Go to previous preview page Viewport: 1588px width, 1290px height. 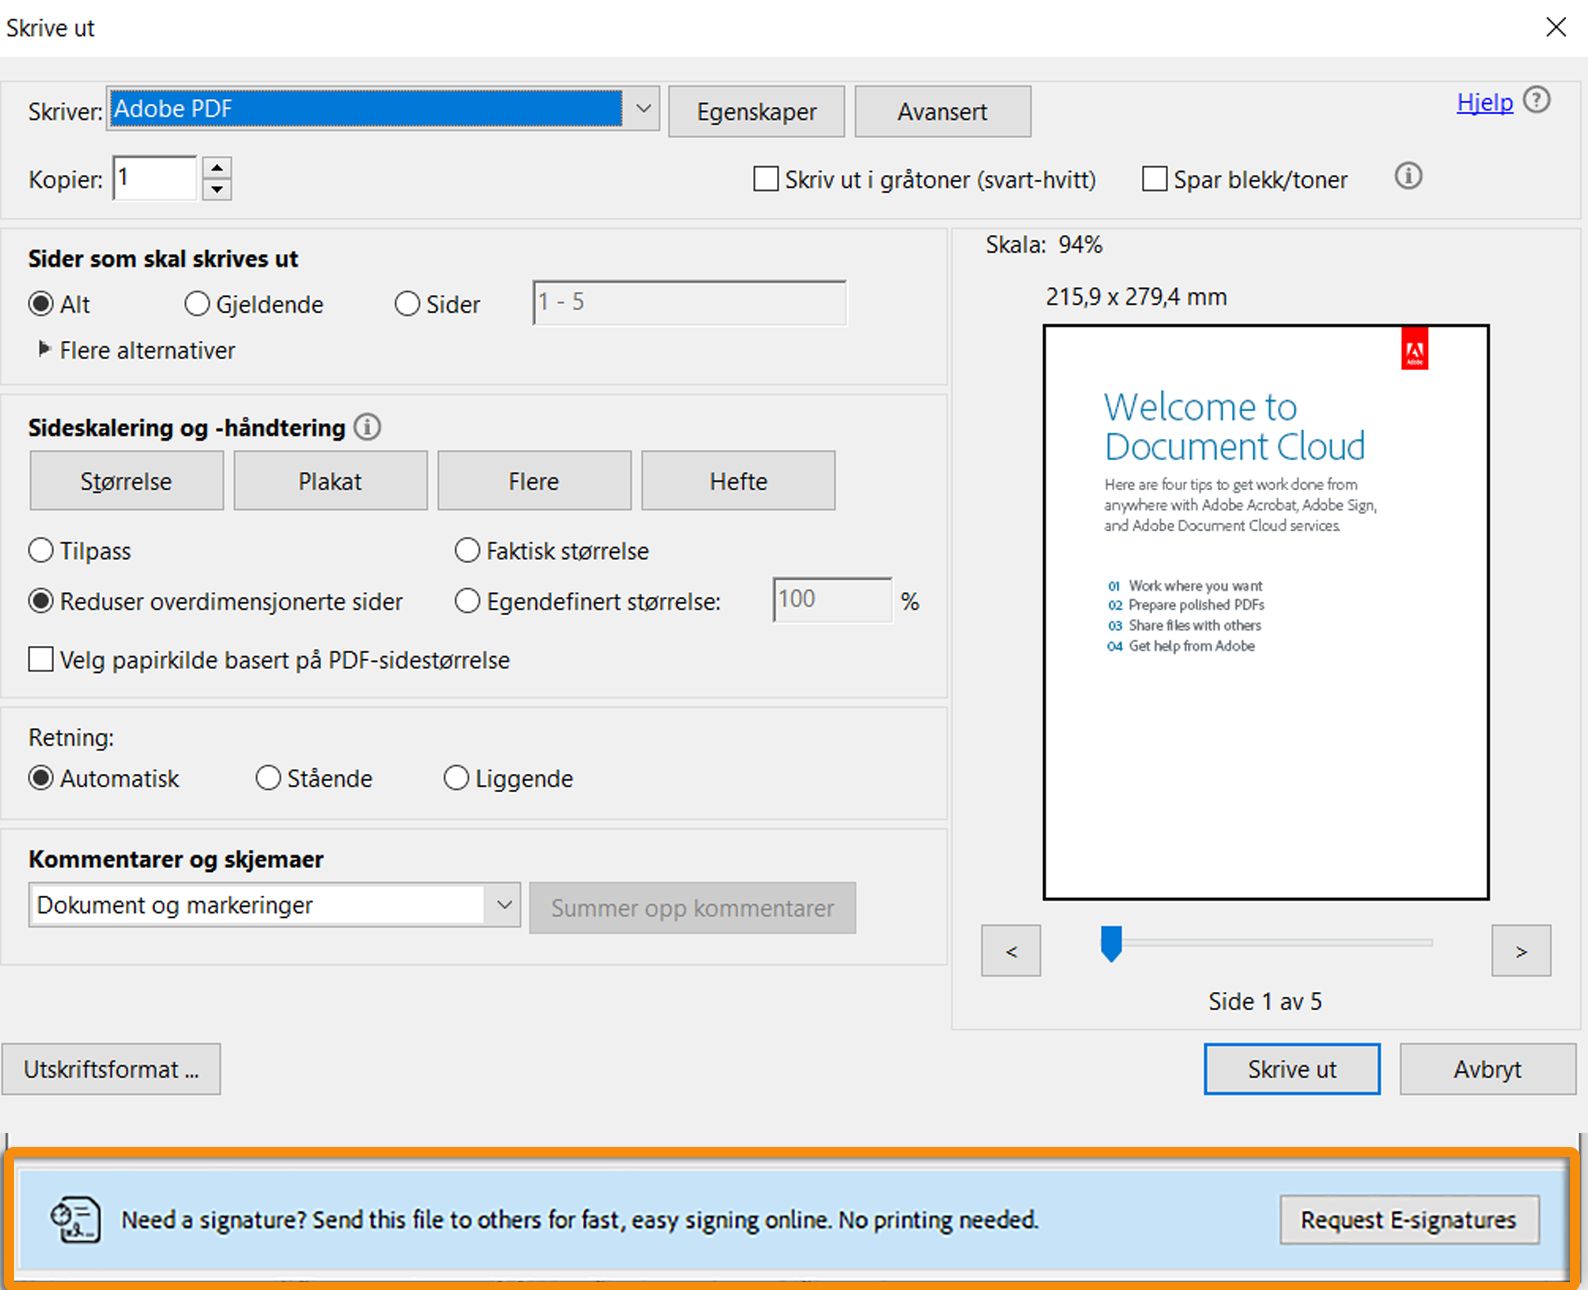[x=1011, y=950]
